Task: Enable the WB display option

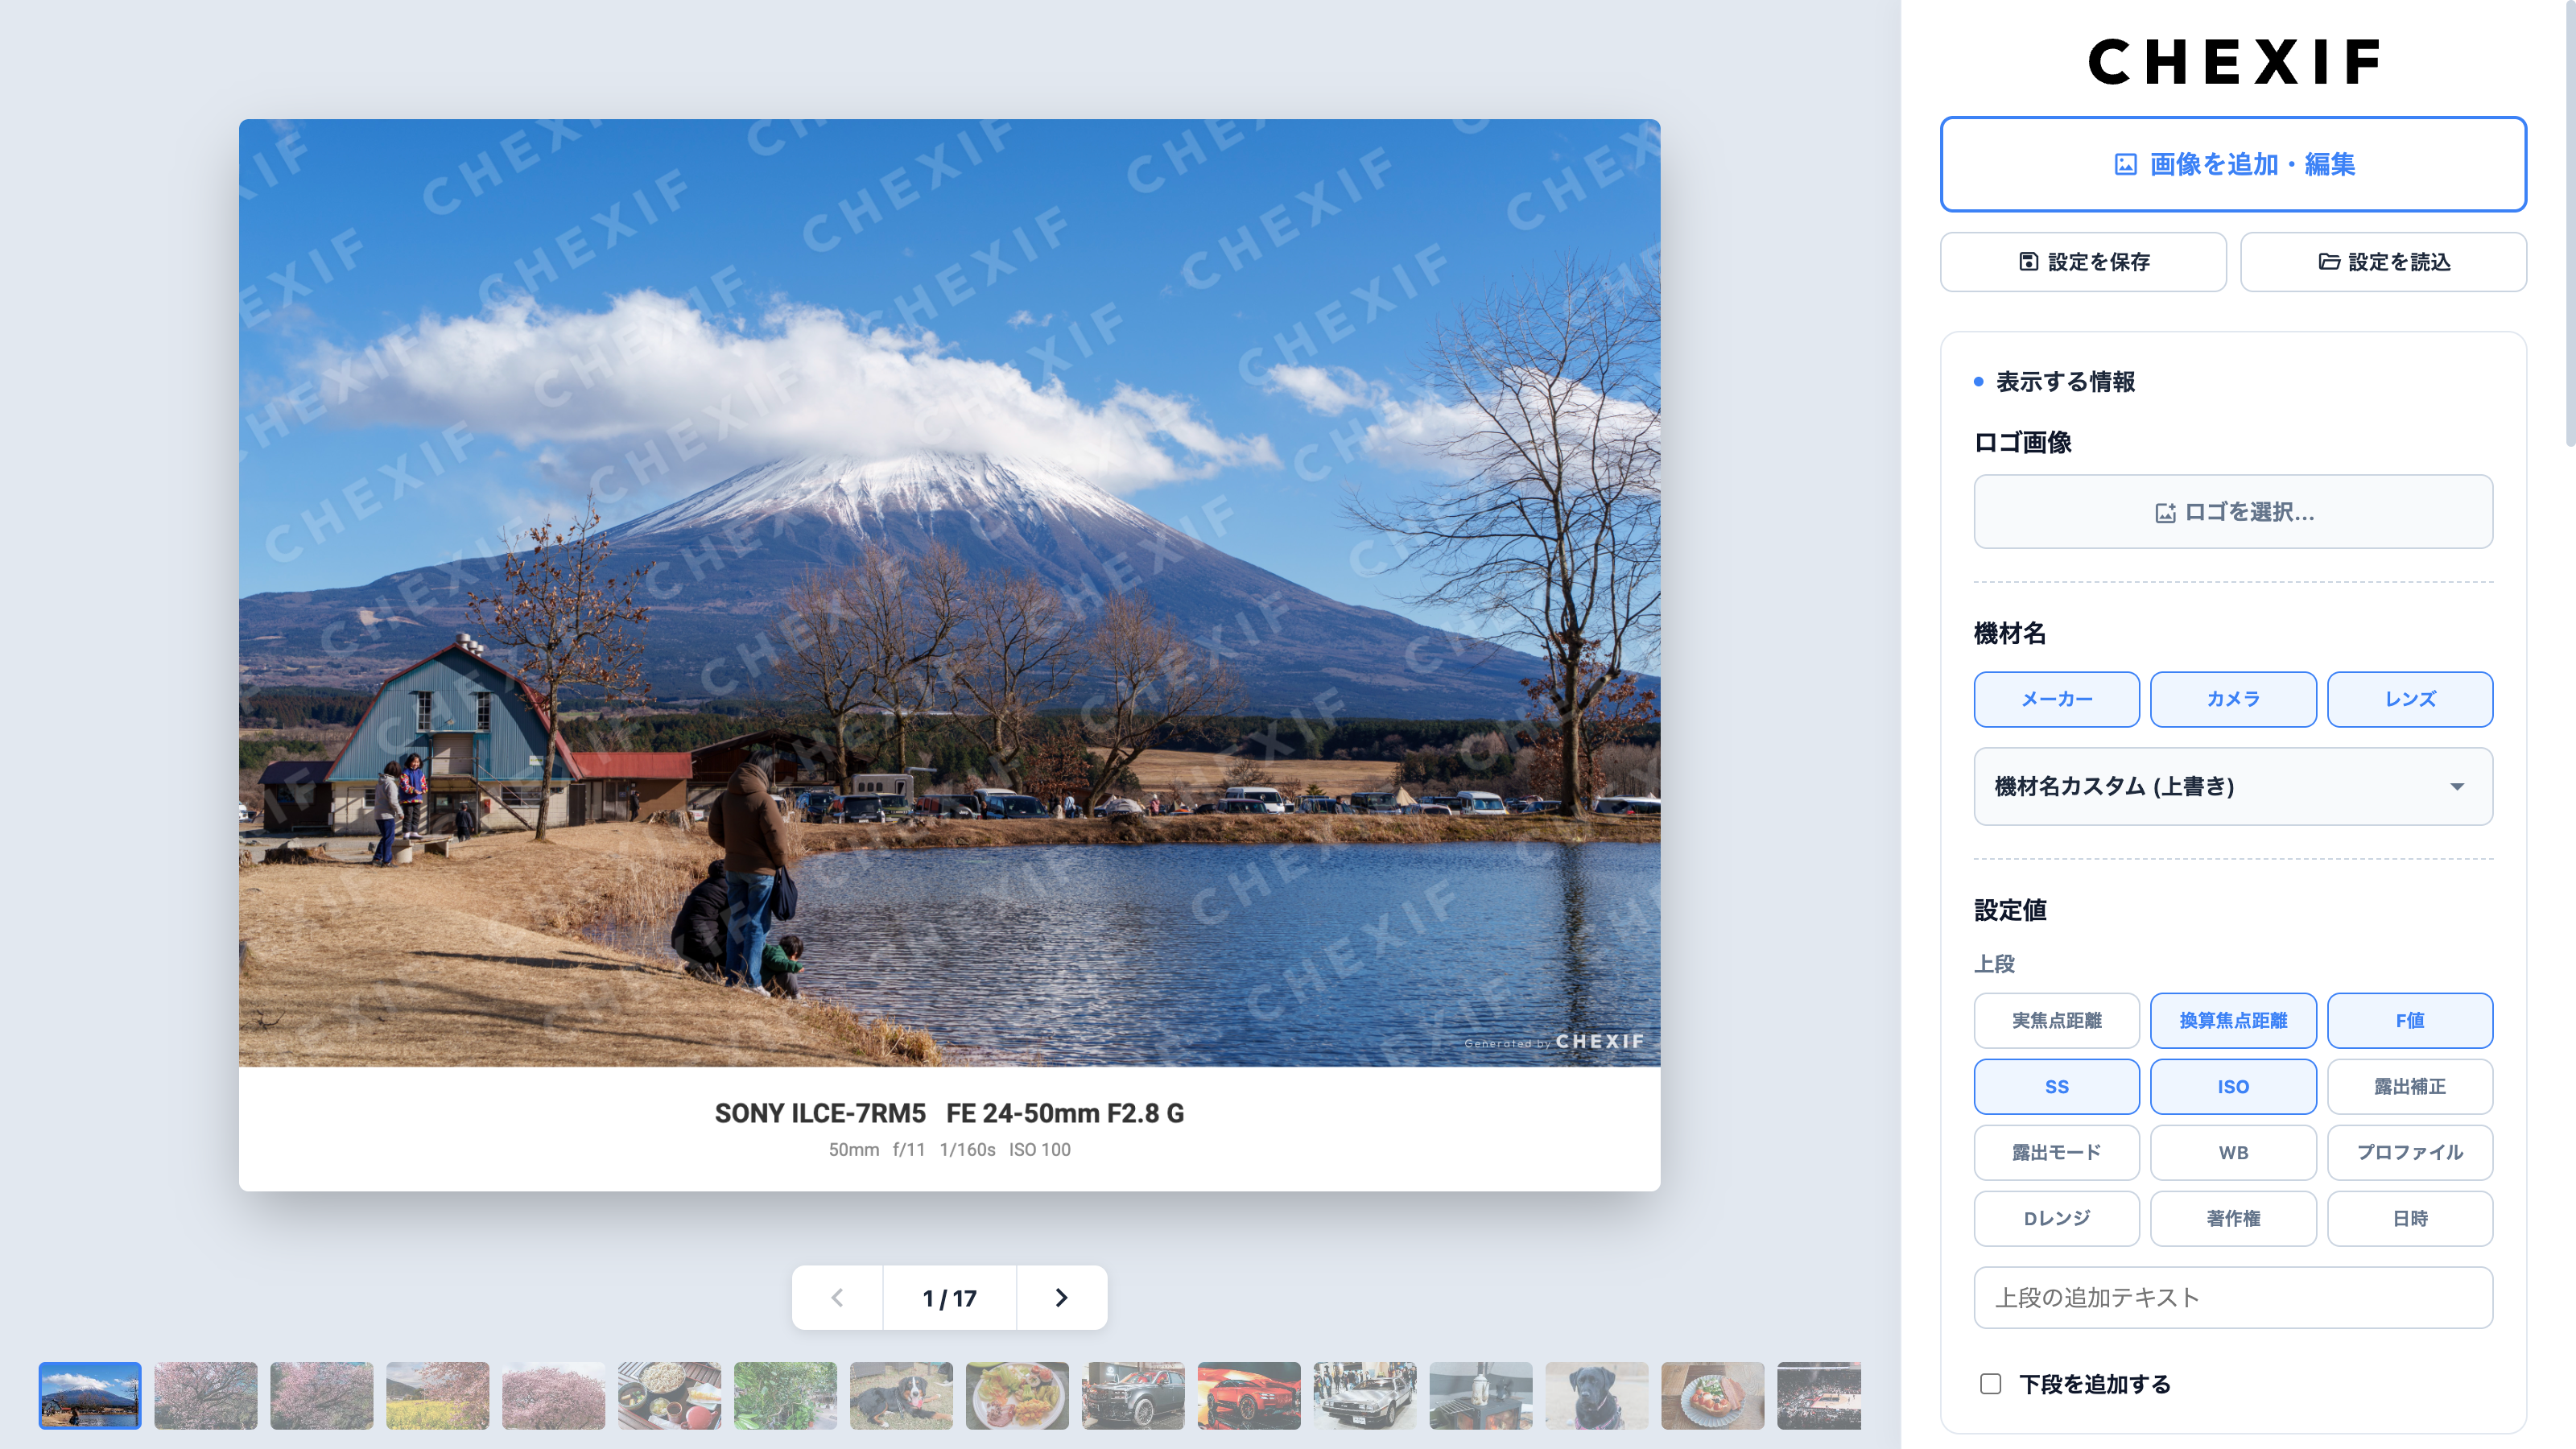Action: (x=2233, y=1153)
